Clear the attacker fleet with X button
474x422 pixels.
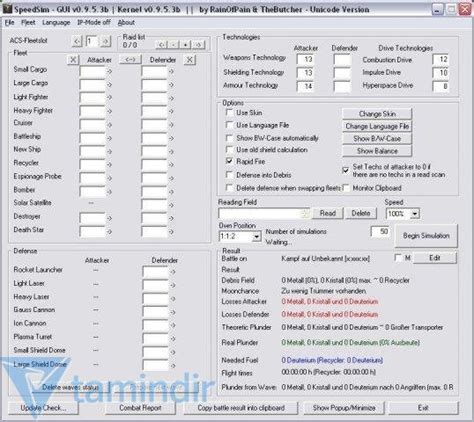73,60
